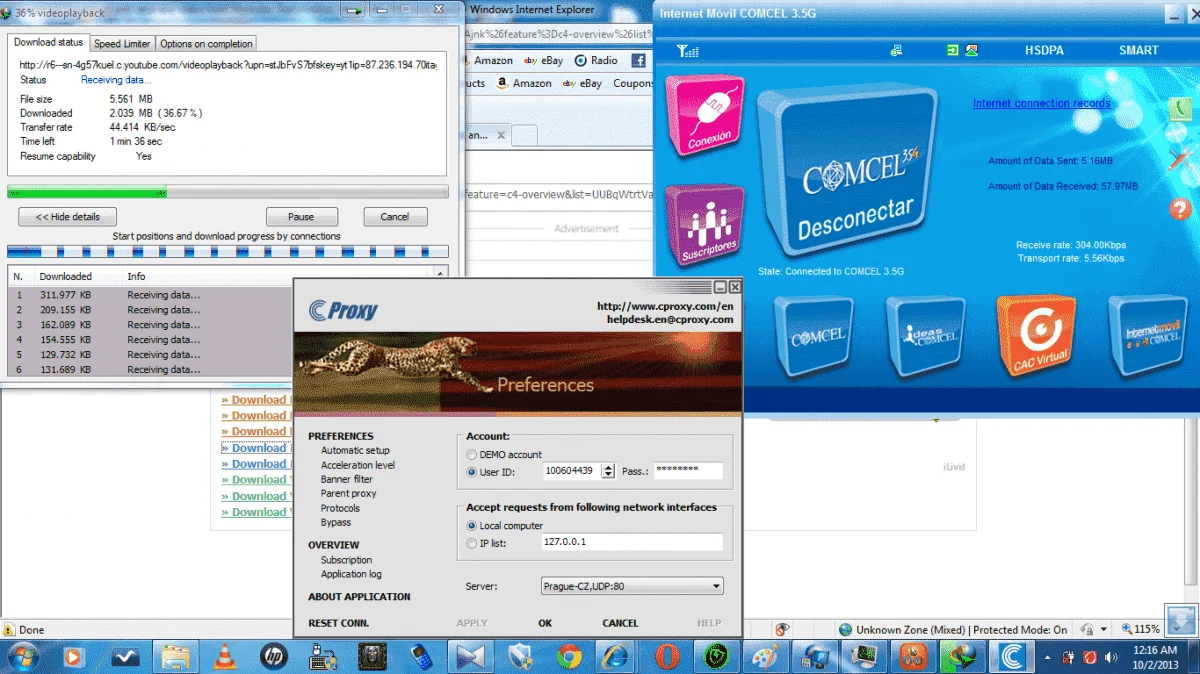Click RESET CONN. in CProxy
Image resolution: width=1200 pixels, height=674 pixels.
click(x=338, y=623)
